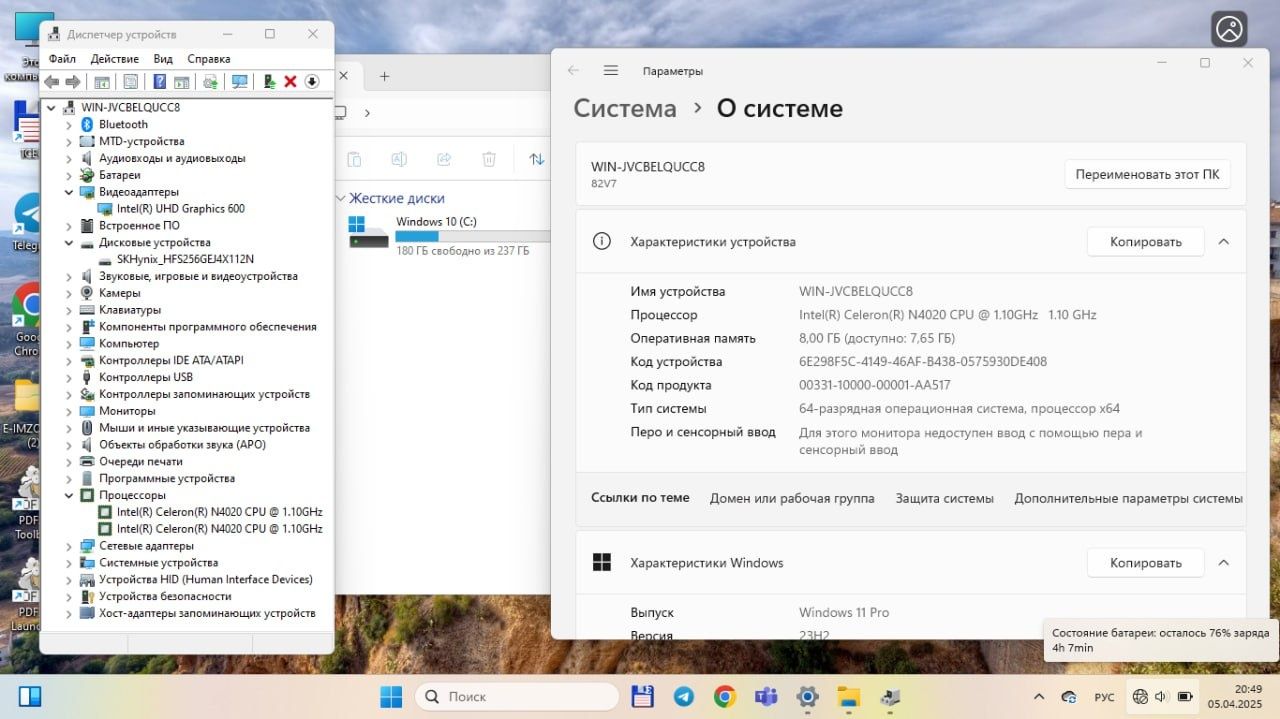Toggle the console tree pane icon
The width and height of the screenshot is (1280, 719).
tap(101, 82)
